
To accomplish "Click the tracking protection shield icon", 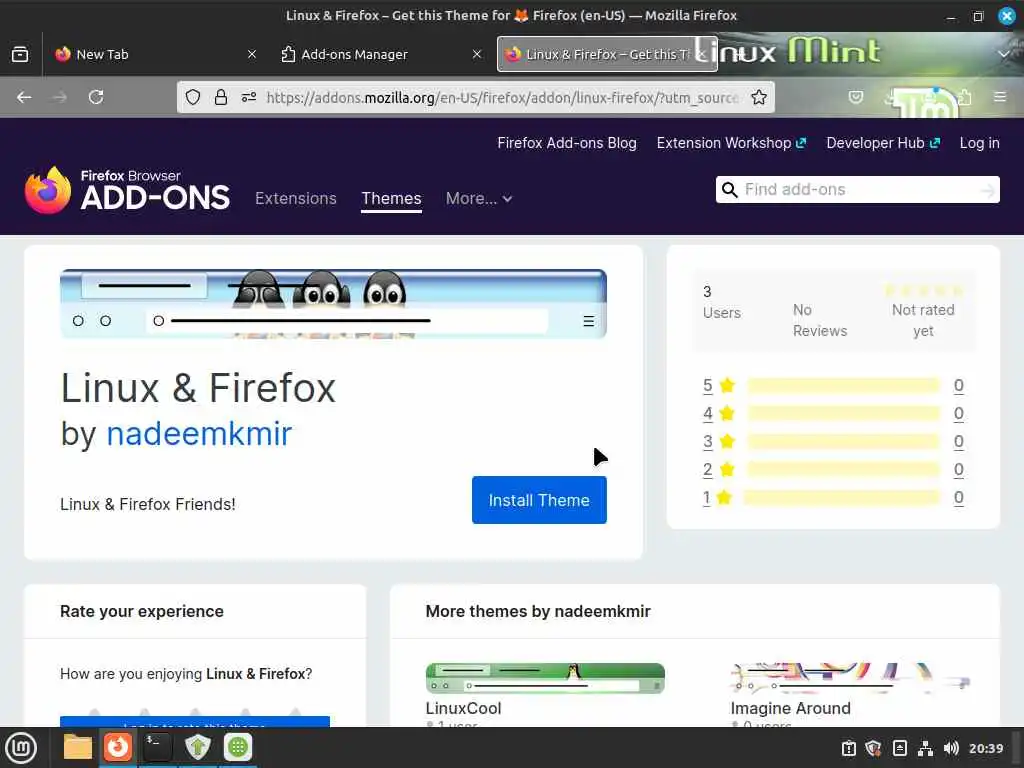I will 193,97.
